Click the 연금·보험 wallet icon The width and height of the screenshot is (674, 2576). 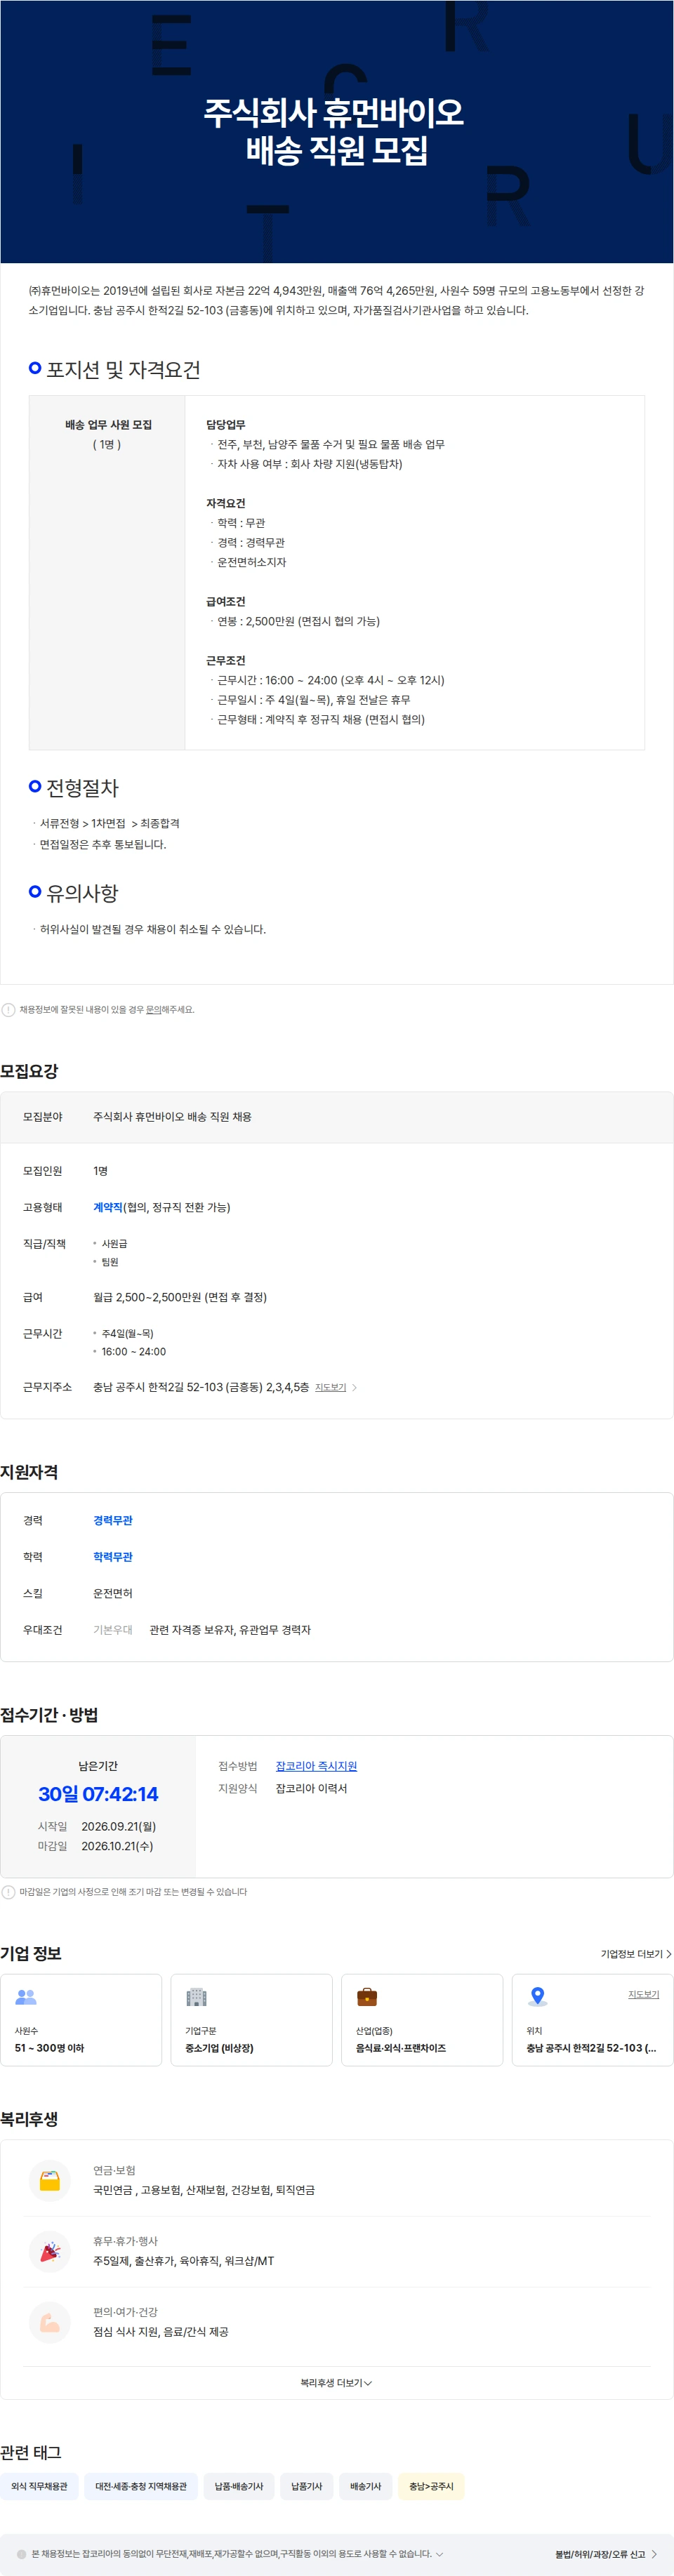[49, 2181]
